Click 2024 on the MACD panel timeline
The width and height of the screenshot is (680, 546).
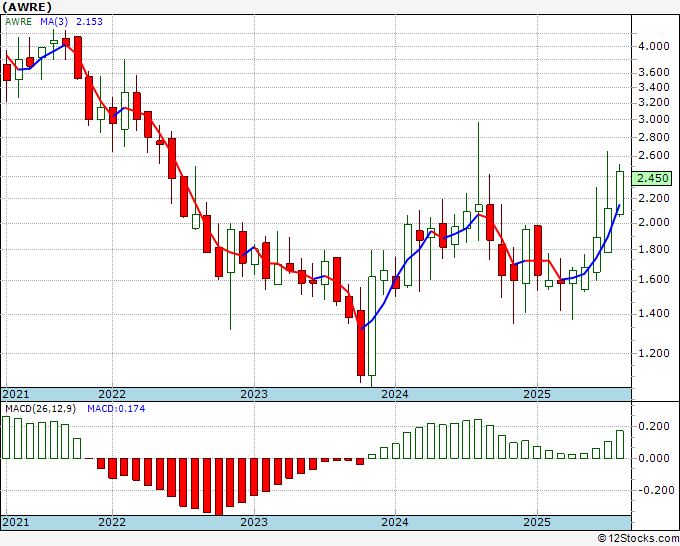point(395,523)
